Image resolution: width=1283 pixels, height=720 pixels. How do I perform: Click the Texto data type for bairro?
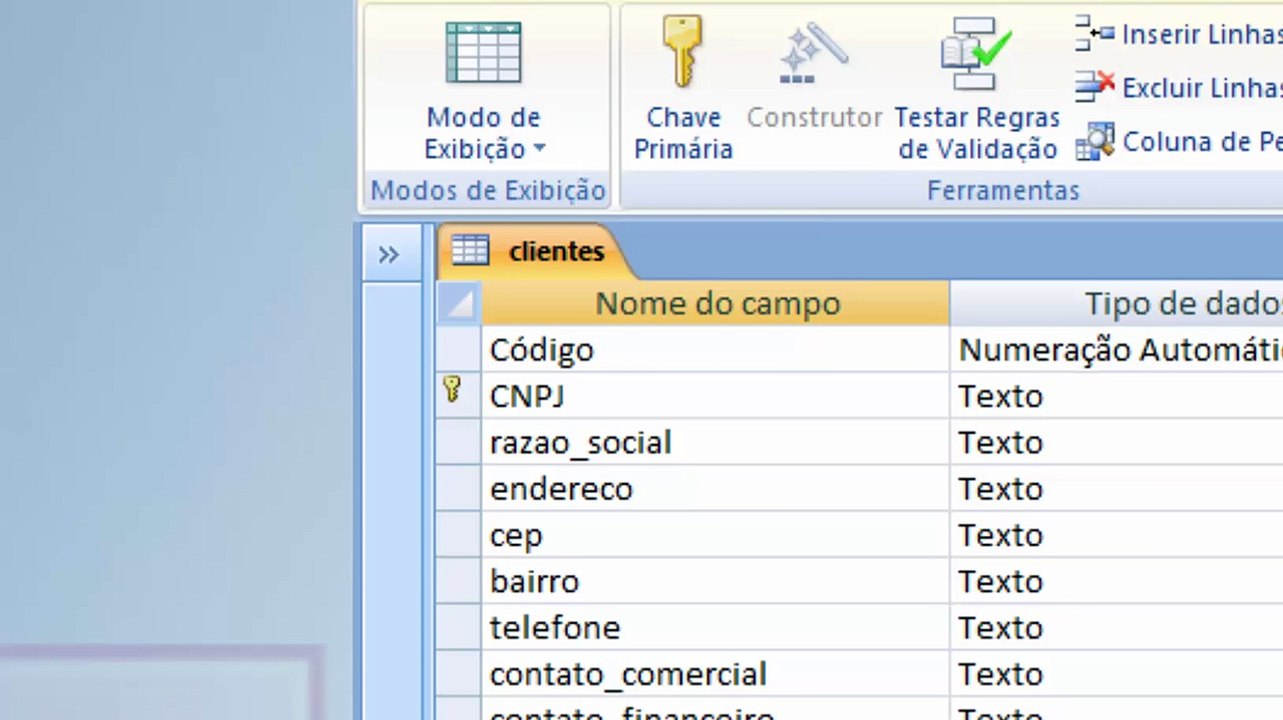point(1116,581)
